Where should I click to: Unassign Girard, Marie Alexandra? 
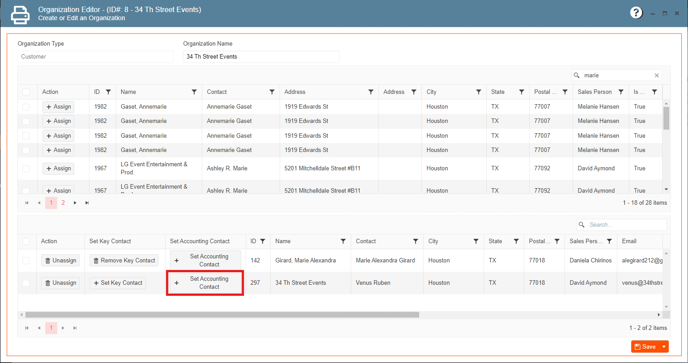61,261
